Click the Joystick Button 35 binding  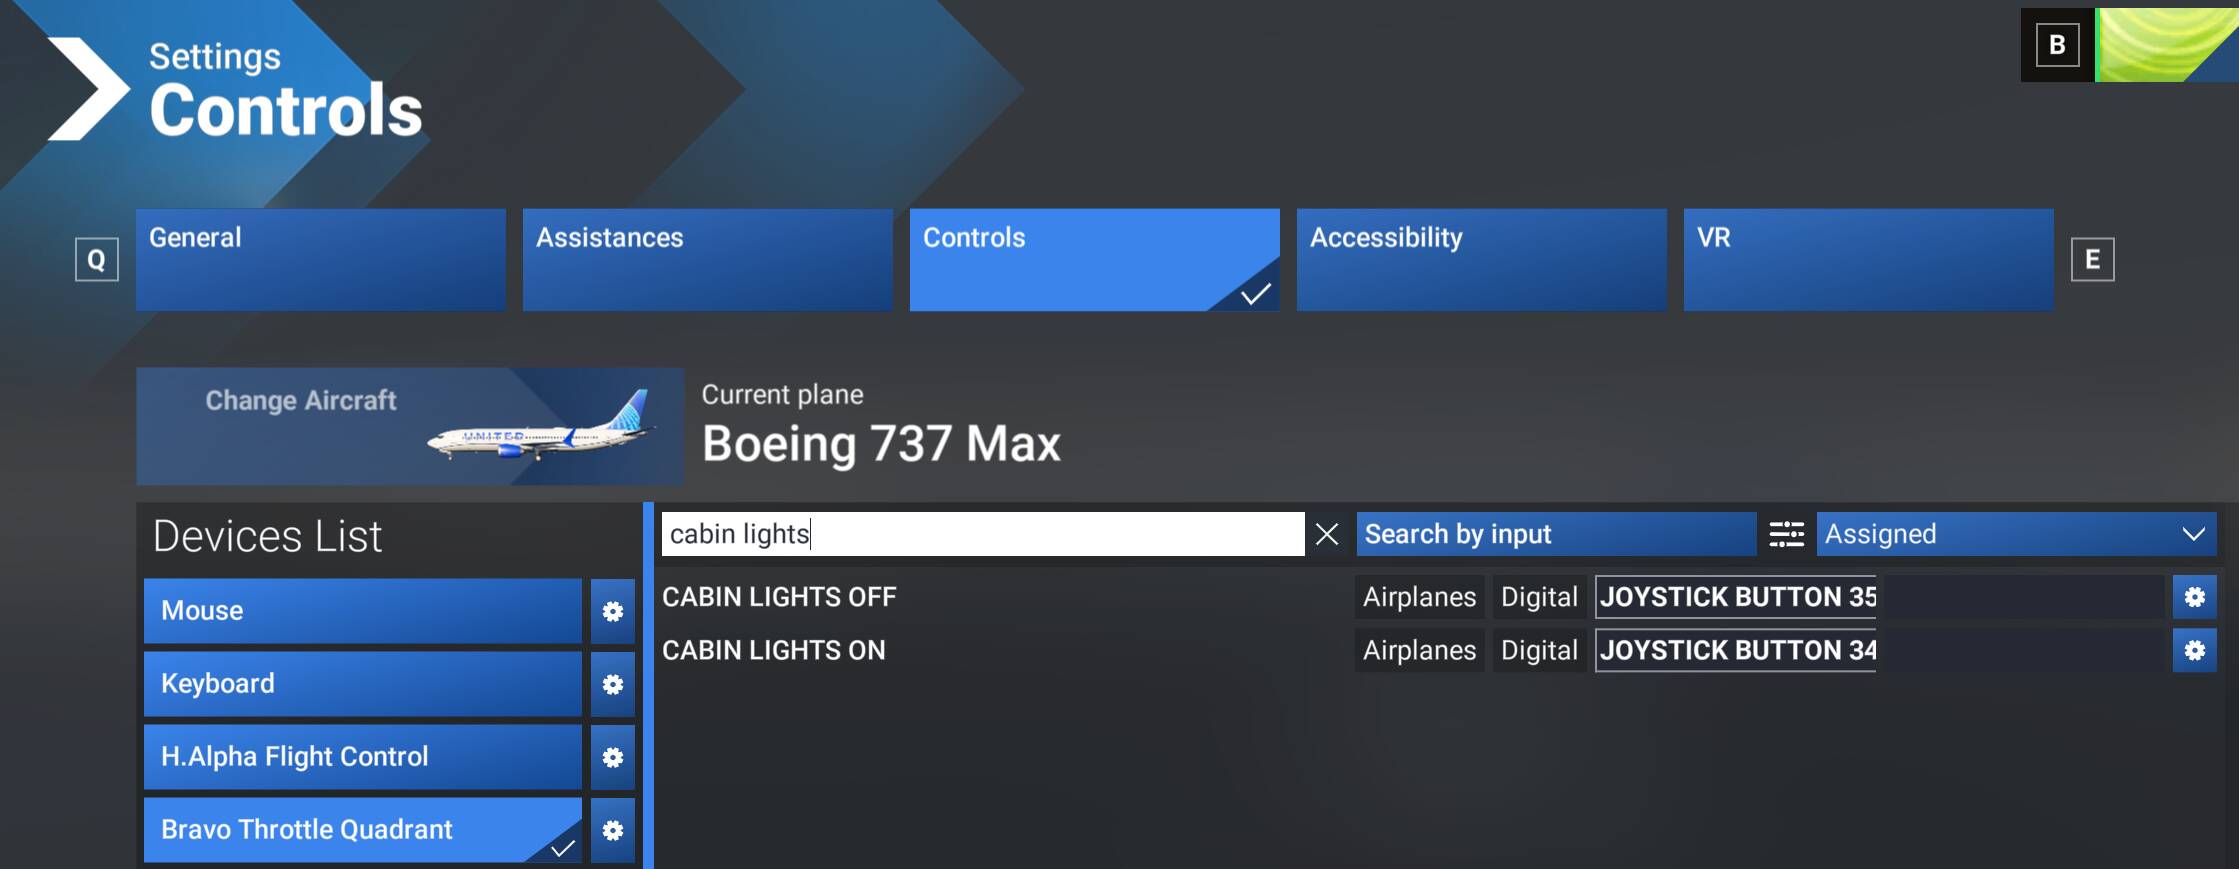1736,597
